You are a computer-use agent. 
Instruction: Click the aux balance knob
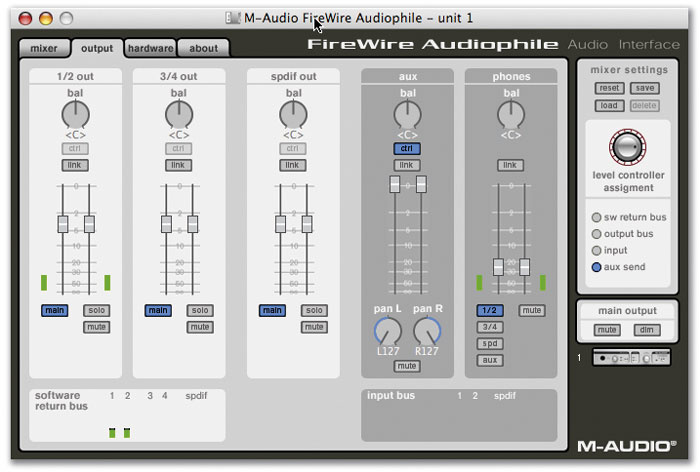[408, 114]
